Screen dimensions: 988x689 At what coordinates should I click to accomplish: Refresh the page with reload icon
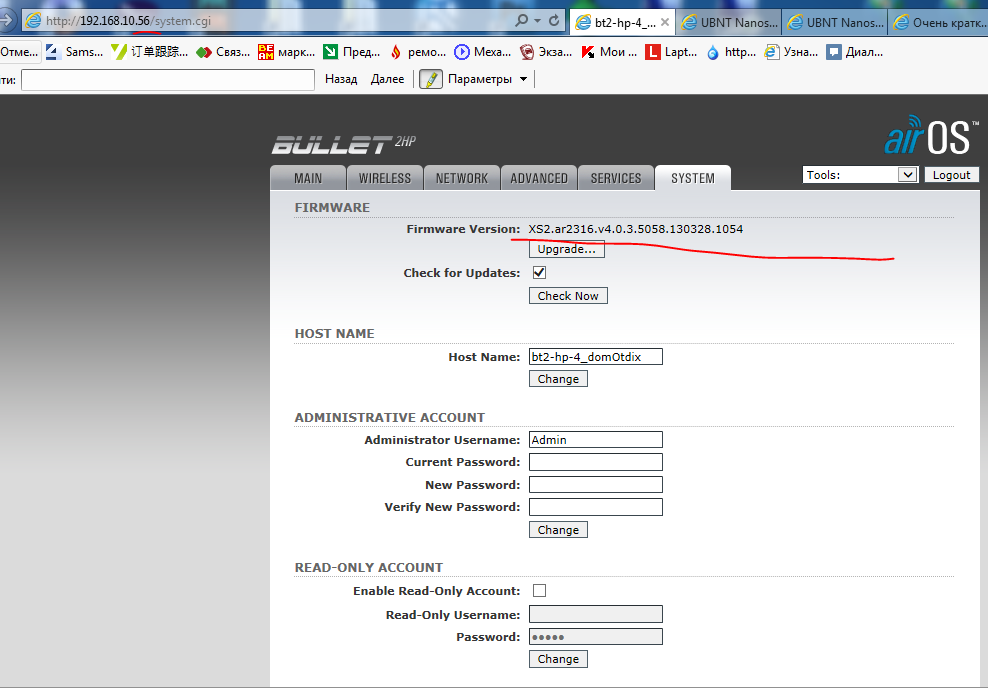pyautogui.click(x=554, y=20)
